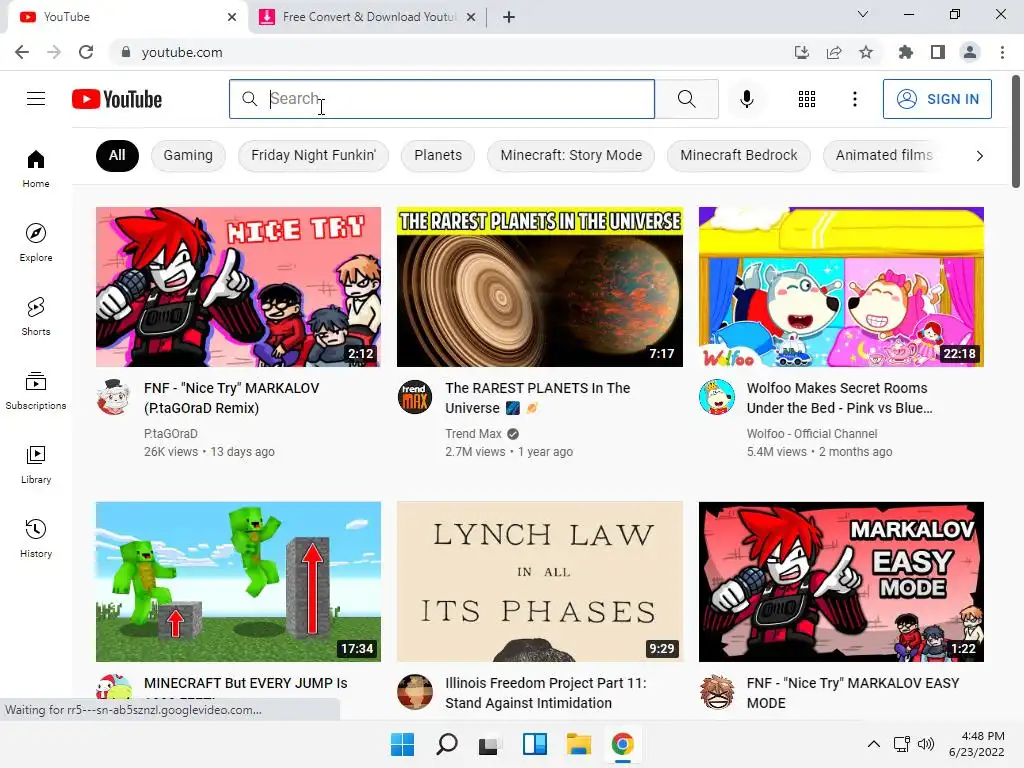The height and width of the screenshot is (768, 1024).
Task: Select the All filter chip
Action: (x=117, y=155)
